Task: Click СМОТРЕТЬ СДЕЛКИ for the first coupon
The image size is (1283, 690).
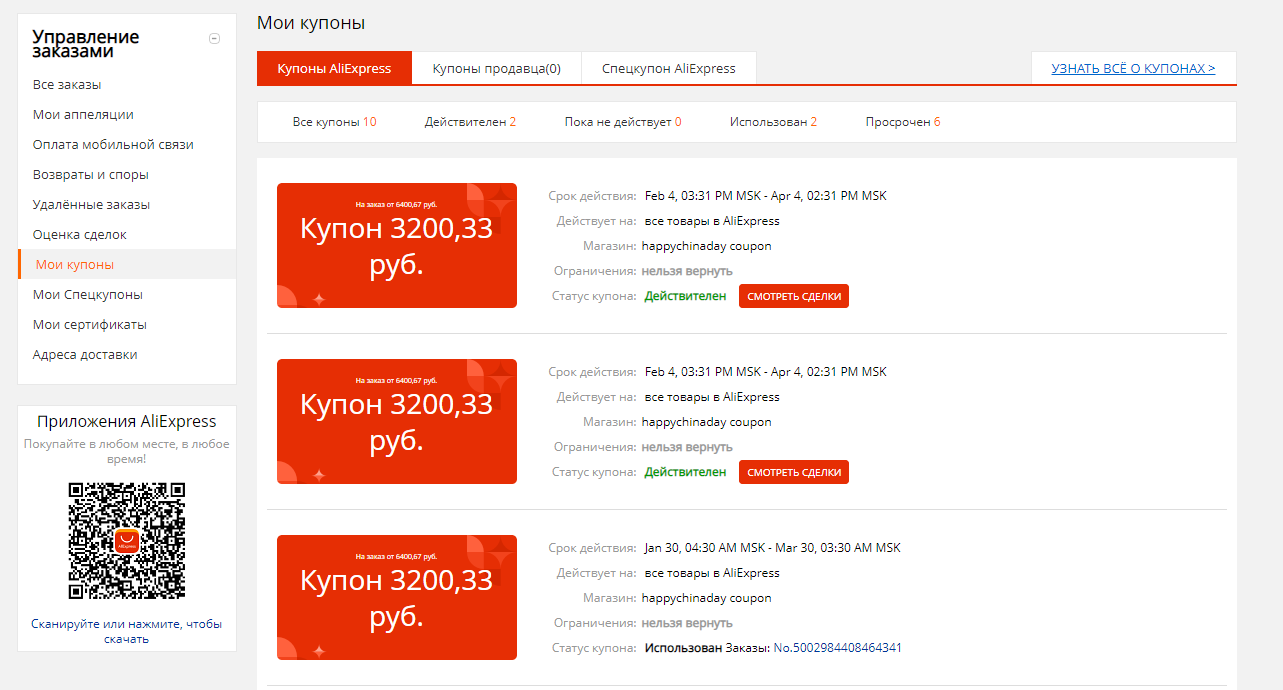Action: 794,296
